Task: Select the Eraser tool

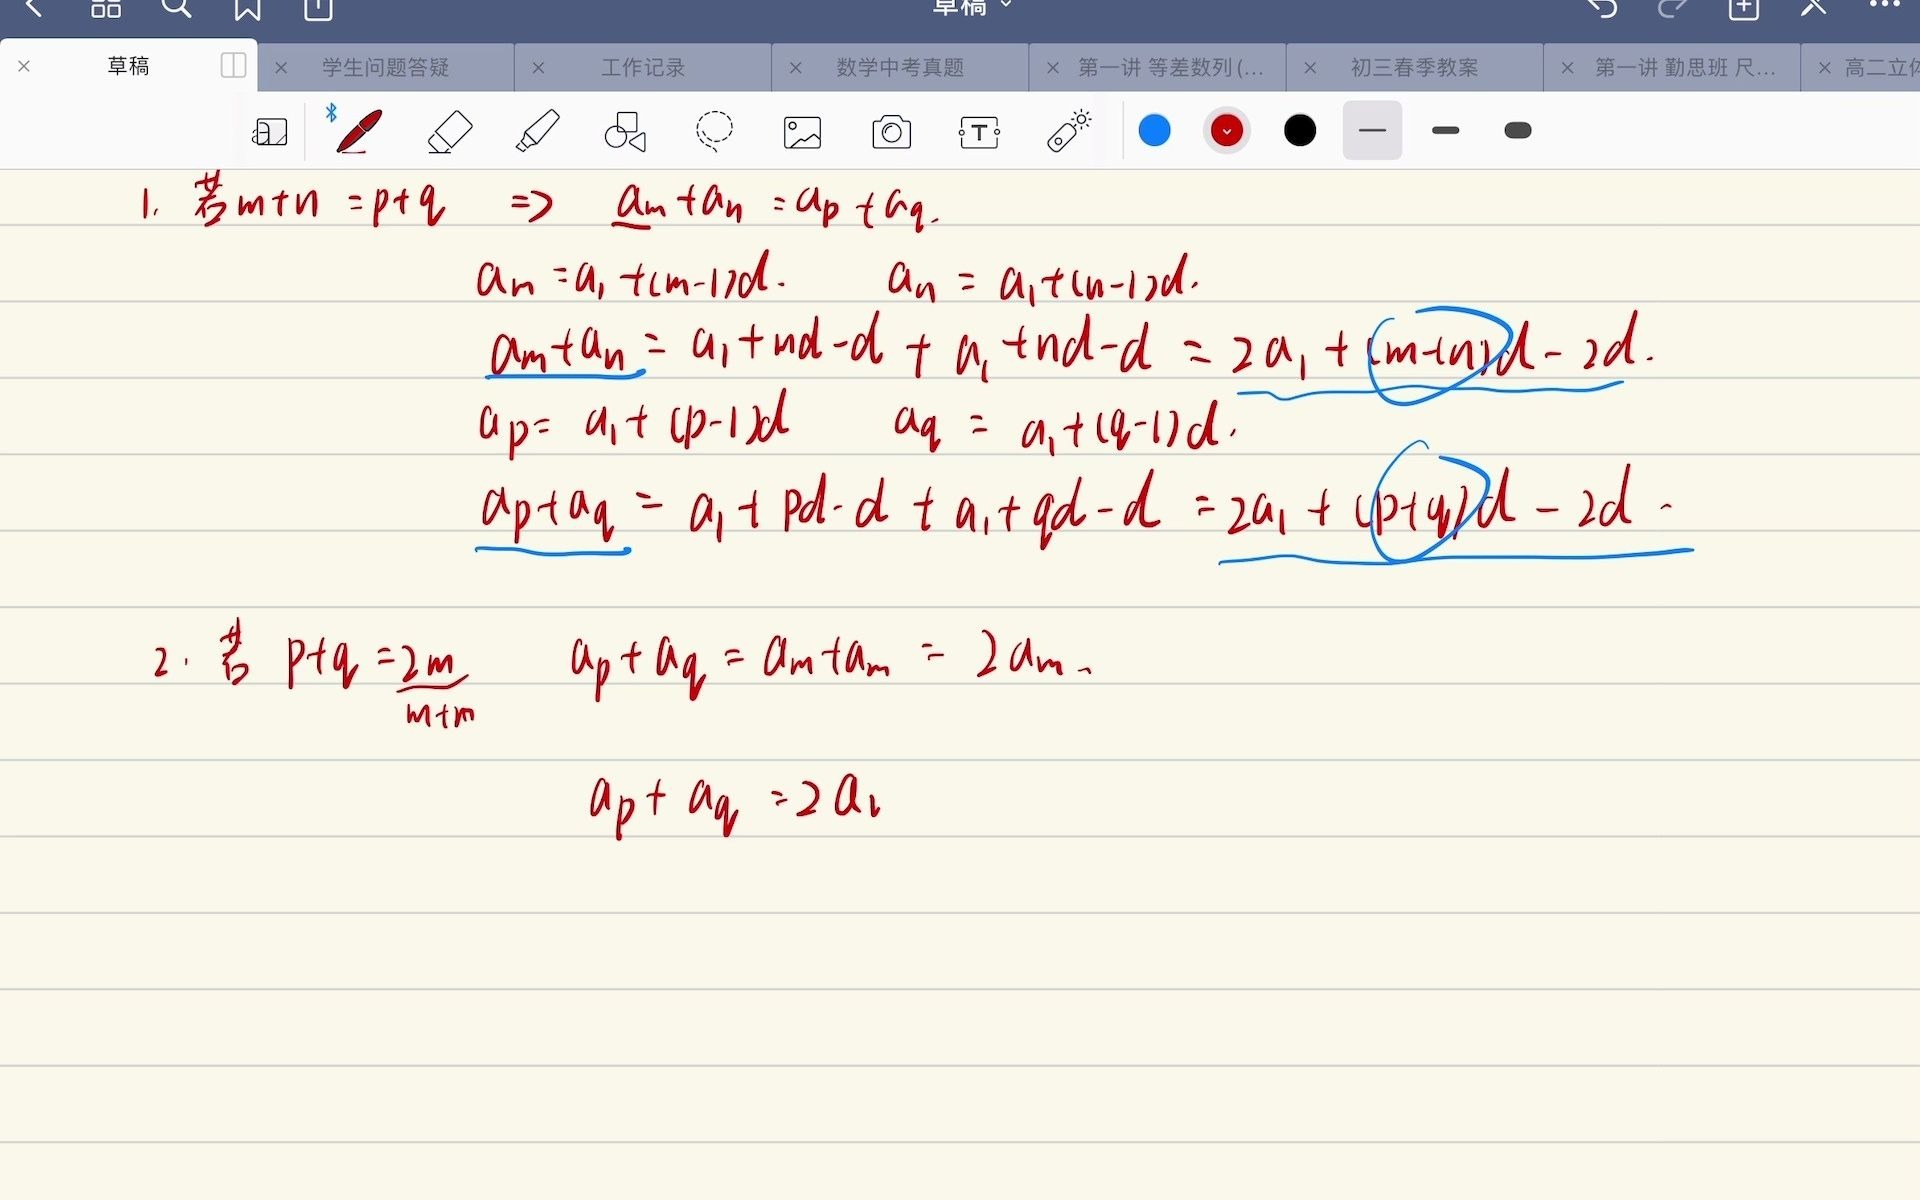Action: [449, 131]
